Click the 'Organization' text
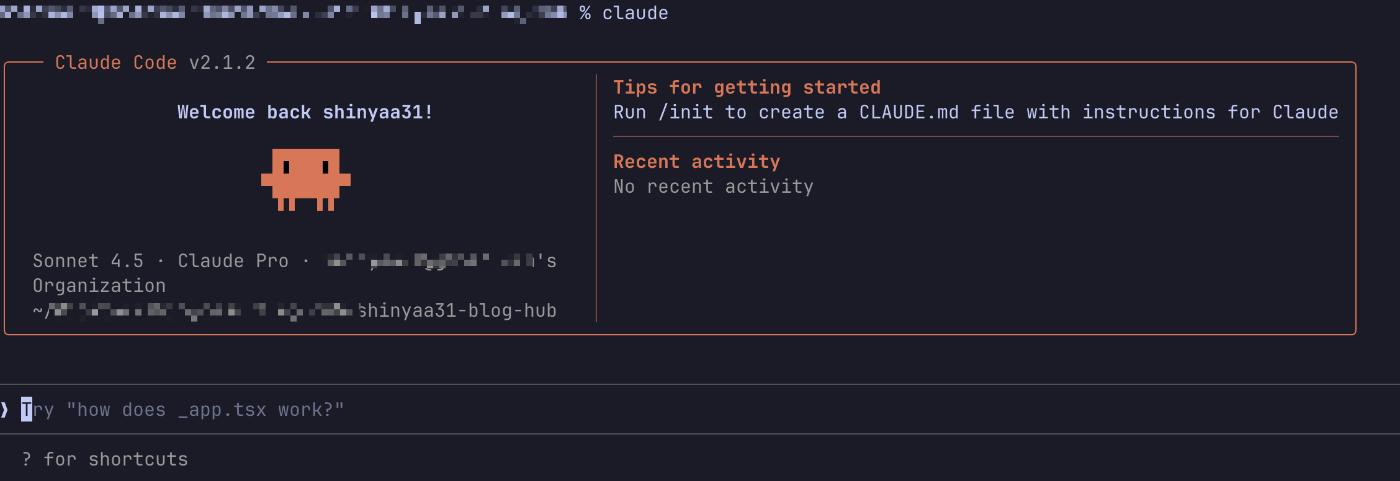The image size is (1400, 481). point(99,286)
